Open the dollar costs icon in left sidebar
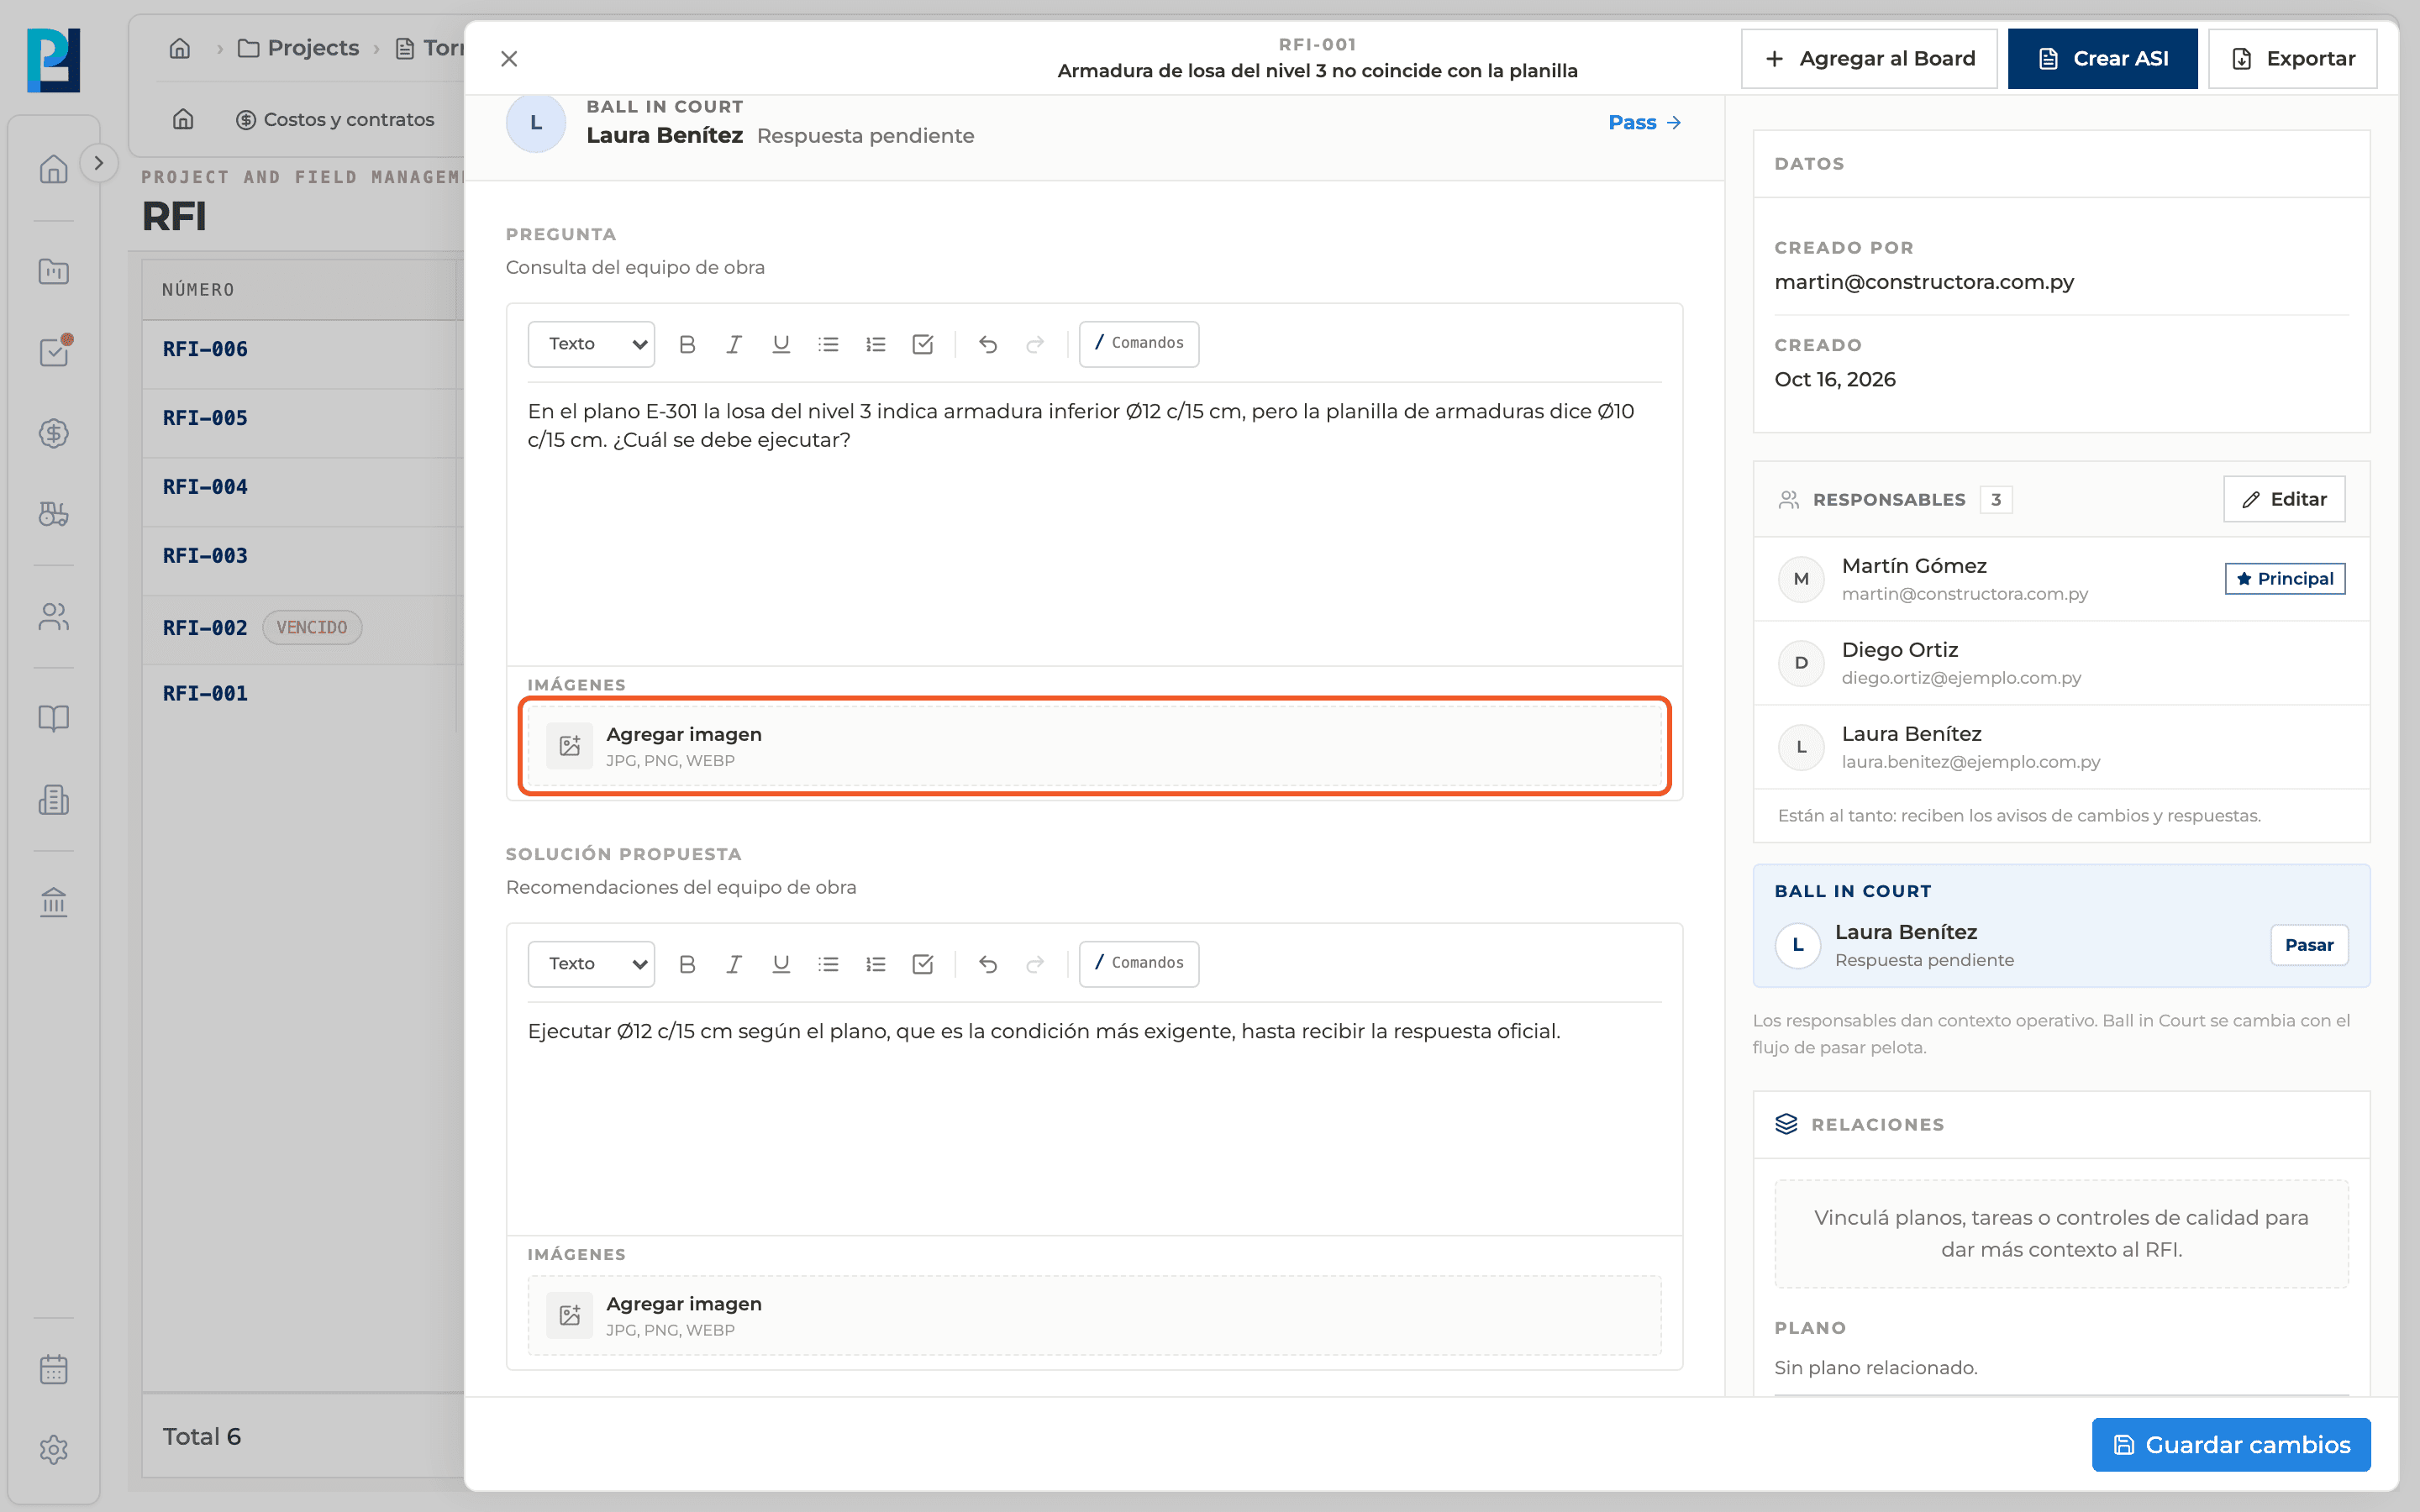 click(x=54, y=433)
